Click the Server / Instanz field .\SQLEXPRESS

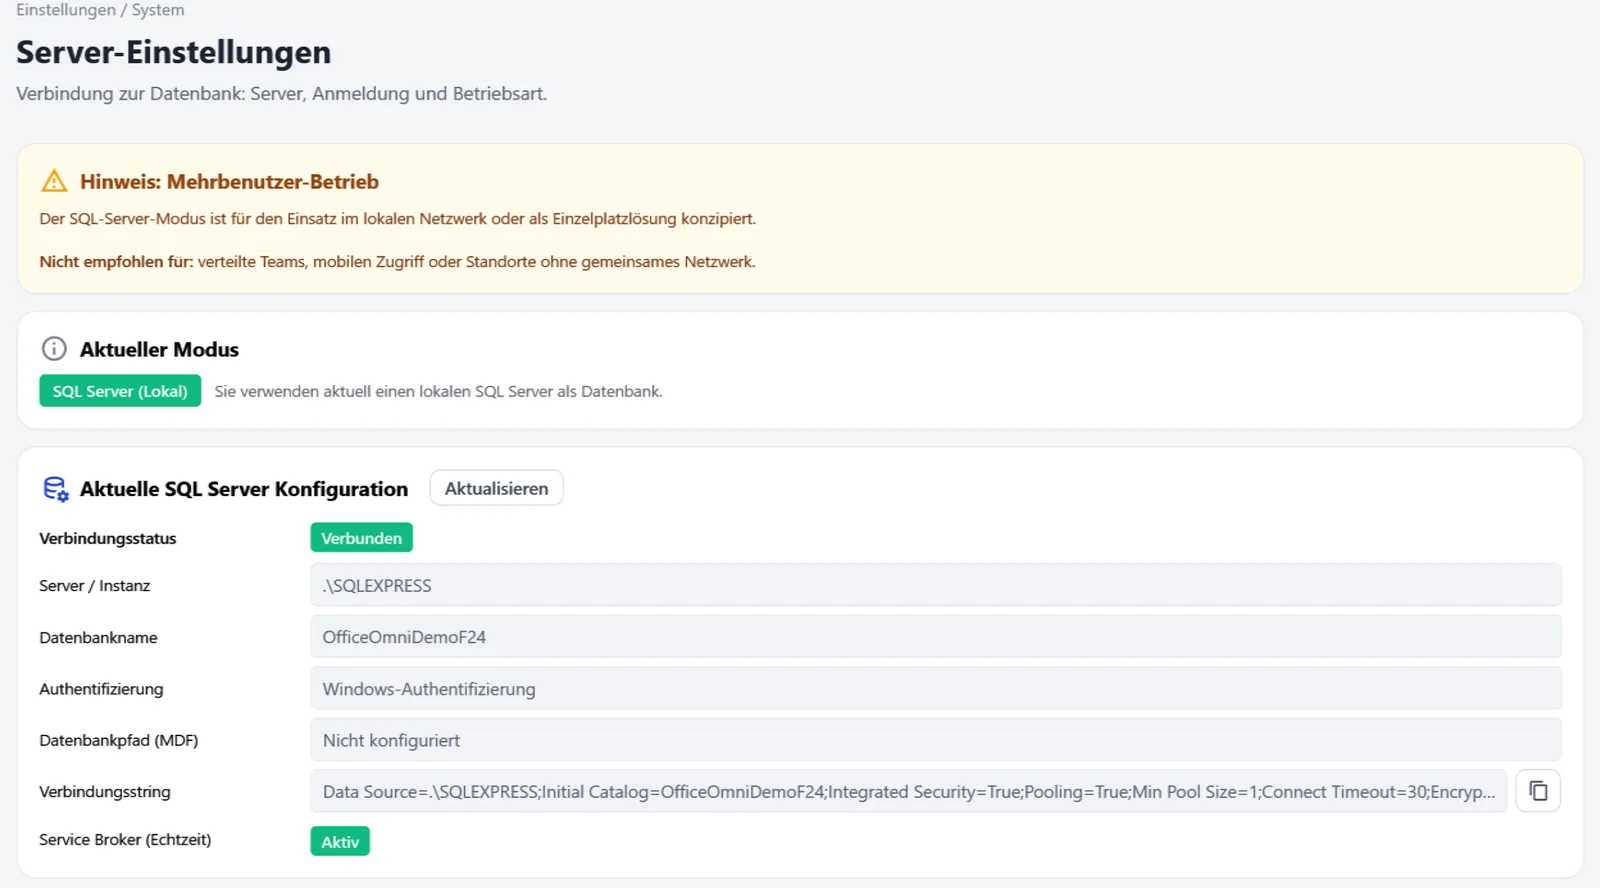click(935, 585)
